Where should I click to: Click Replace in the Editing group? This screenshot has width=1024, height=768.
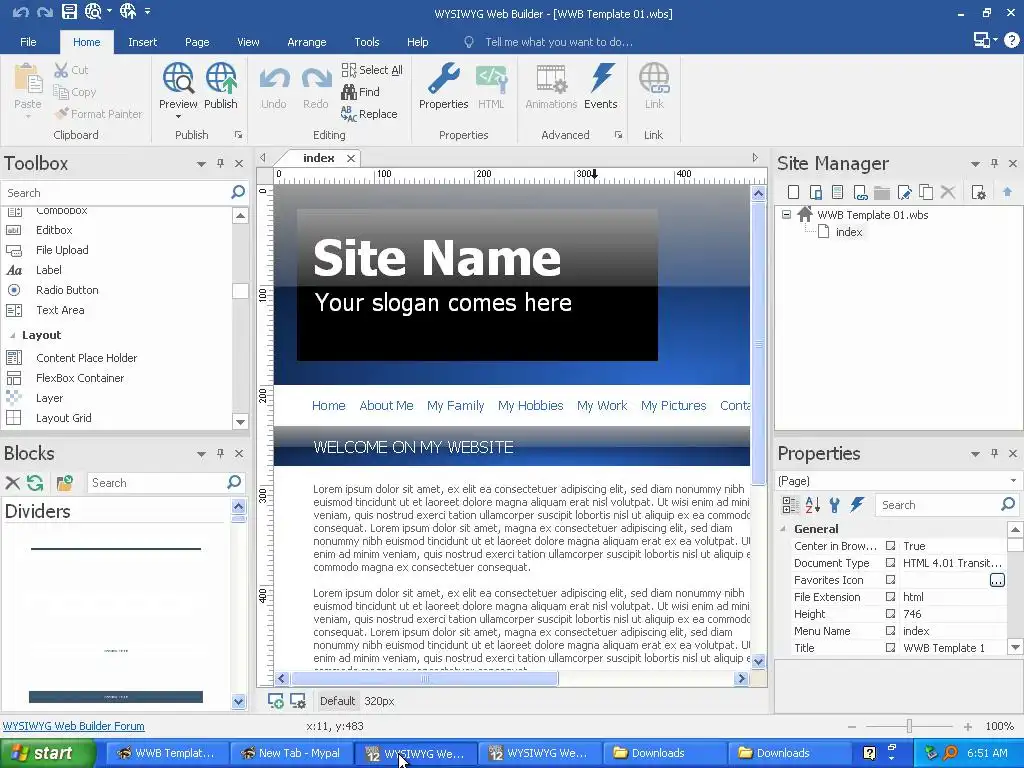(369, 114)
